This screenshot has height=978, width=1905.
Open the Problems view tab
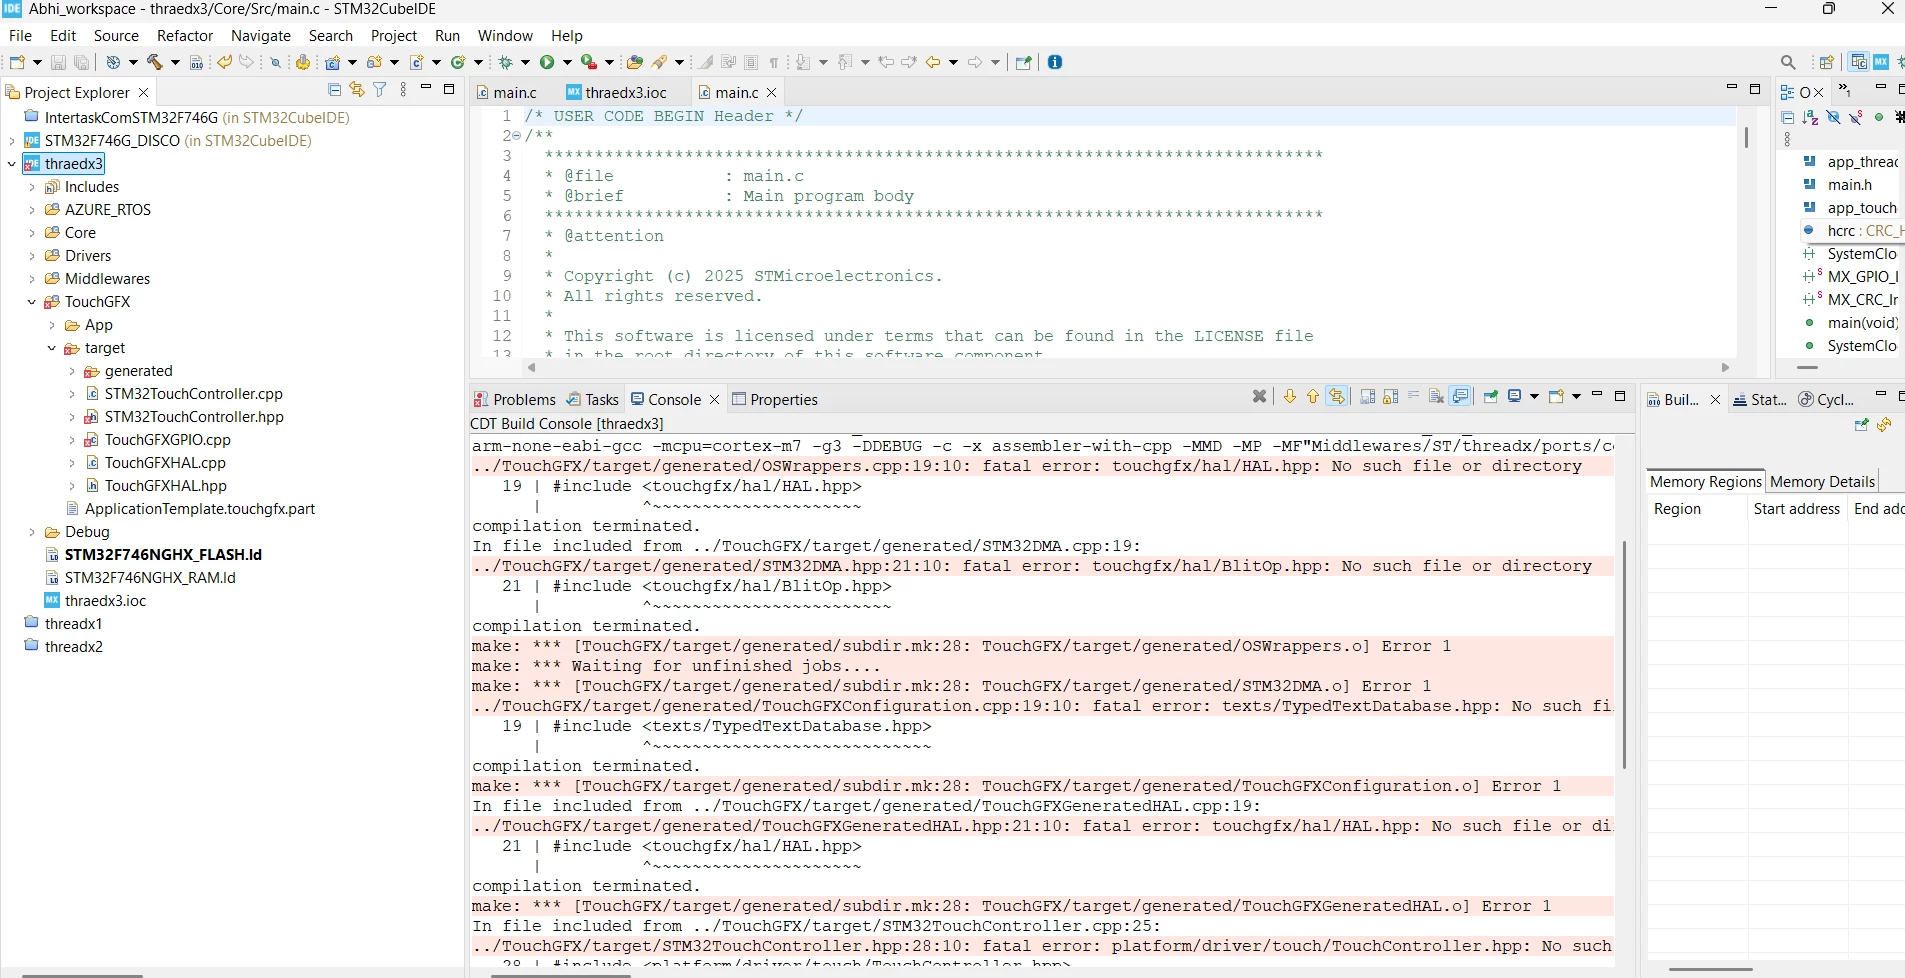point(514,399)
